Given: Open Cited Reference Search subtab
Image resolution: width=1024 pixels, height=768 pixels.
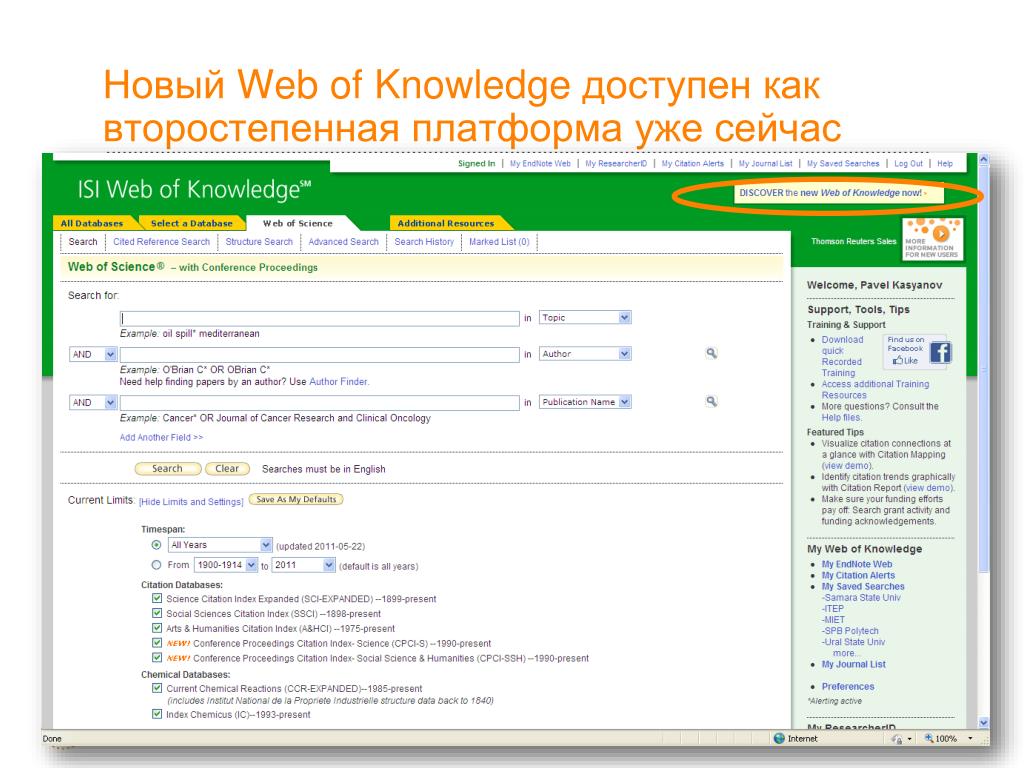Looking at the screenshot, I should coord(161,242).
